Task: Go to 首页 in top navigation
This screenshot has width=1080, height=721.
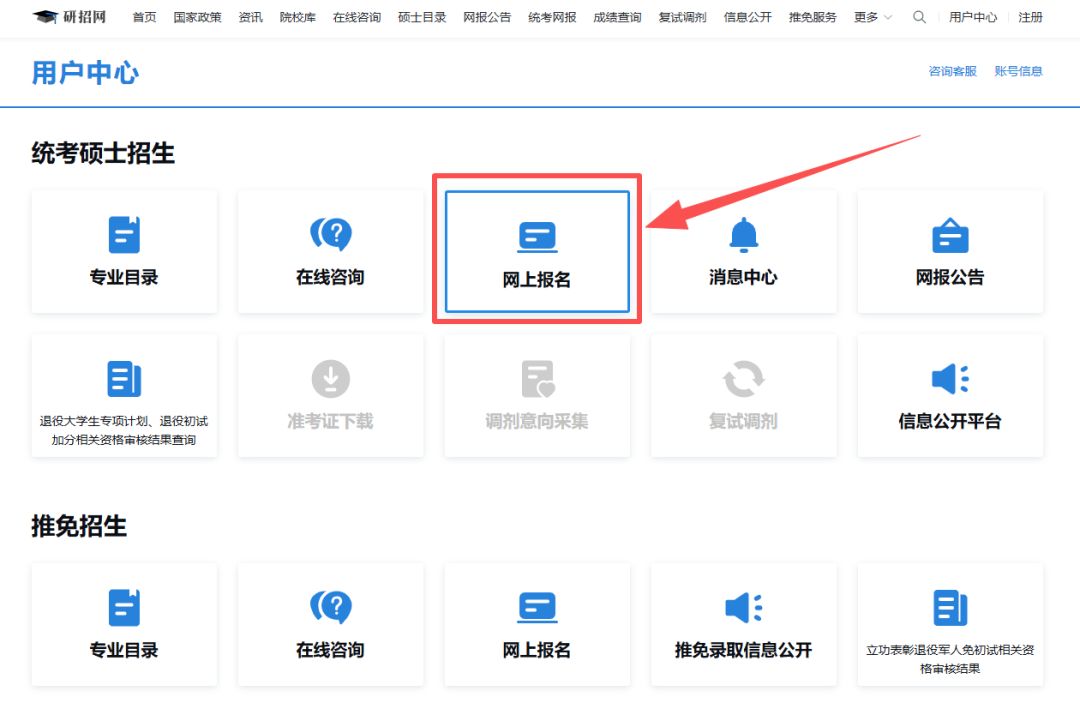Action: click(144, 17)
